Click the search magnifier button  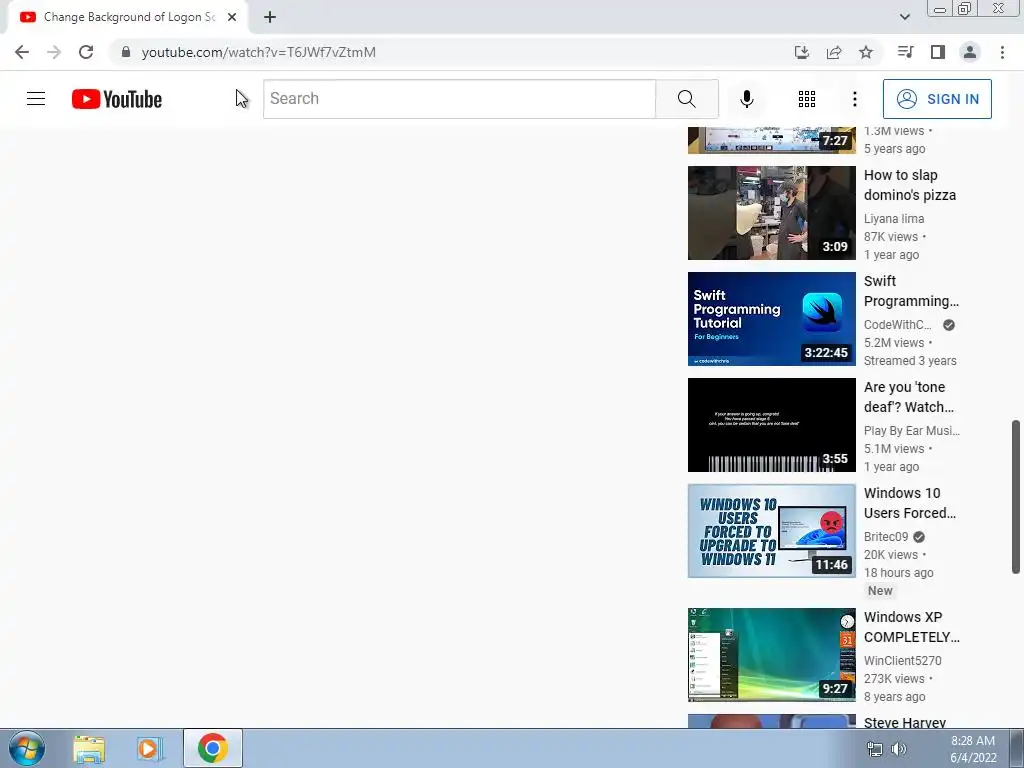click(x=686, y=99)
